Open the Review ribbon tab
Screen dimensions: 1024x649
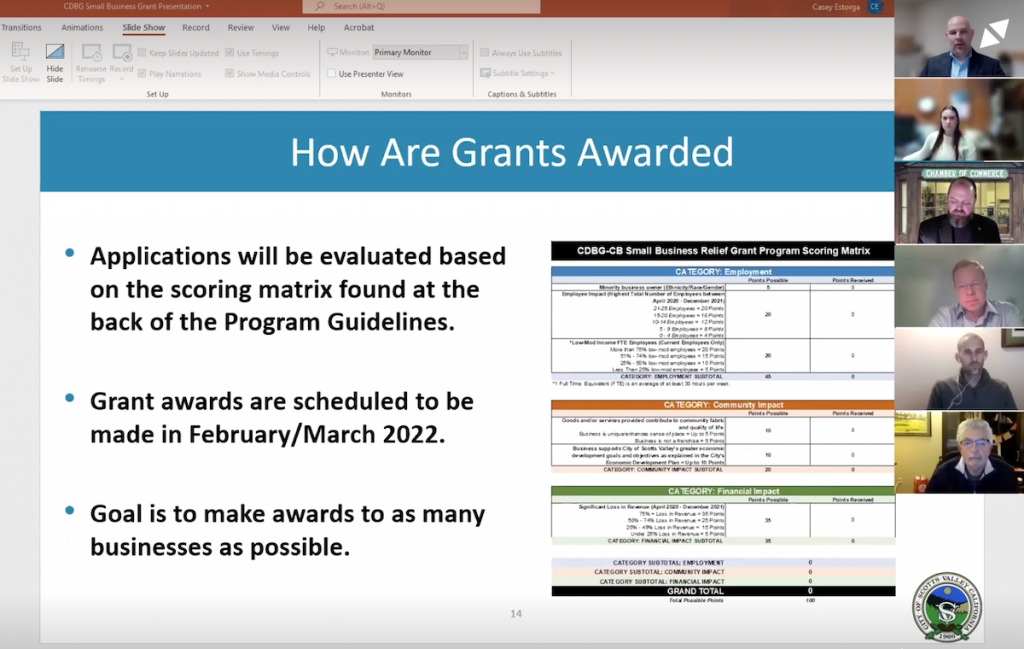240,28
